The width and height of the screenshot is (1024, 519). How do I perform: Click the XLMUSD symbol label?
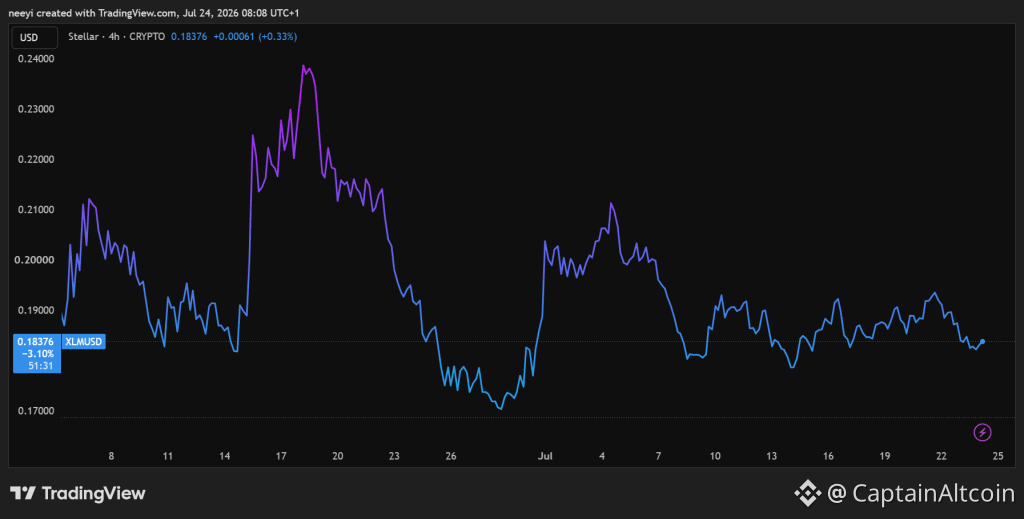click(x=83, y=341)
